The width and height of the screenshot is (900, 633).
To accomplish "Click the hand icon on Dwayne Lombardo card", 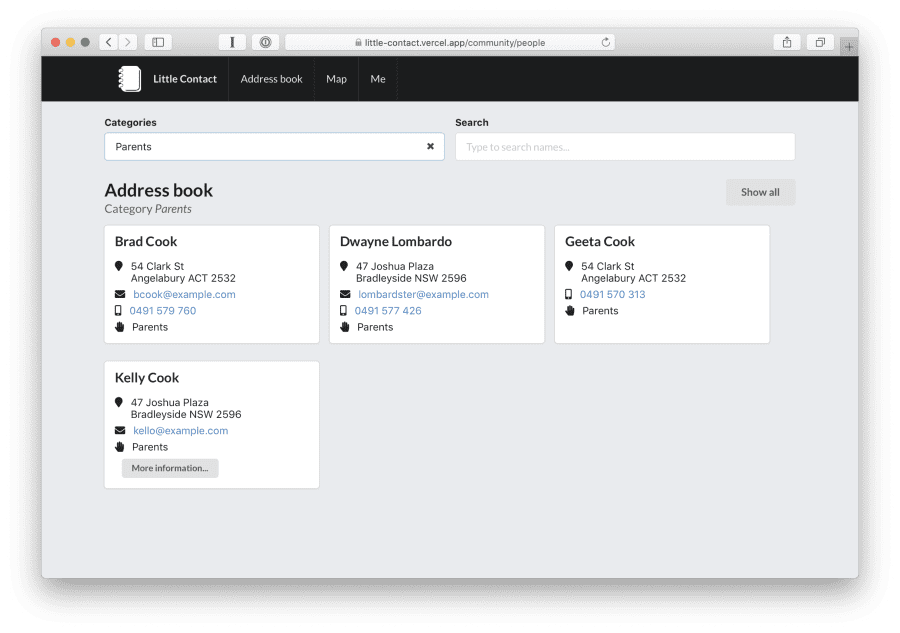I will pyautogui.click(x=344, y=327).
